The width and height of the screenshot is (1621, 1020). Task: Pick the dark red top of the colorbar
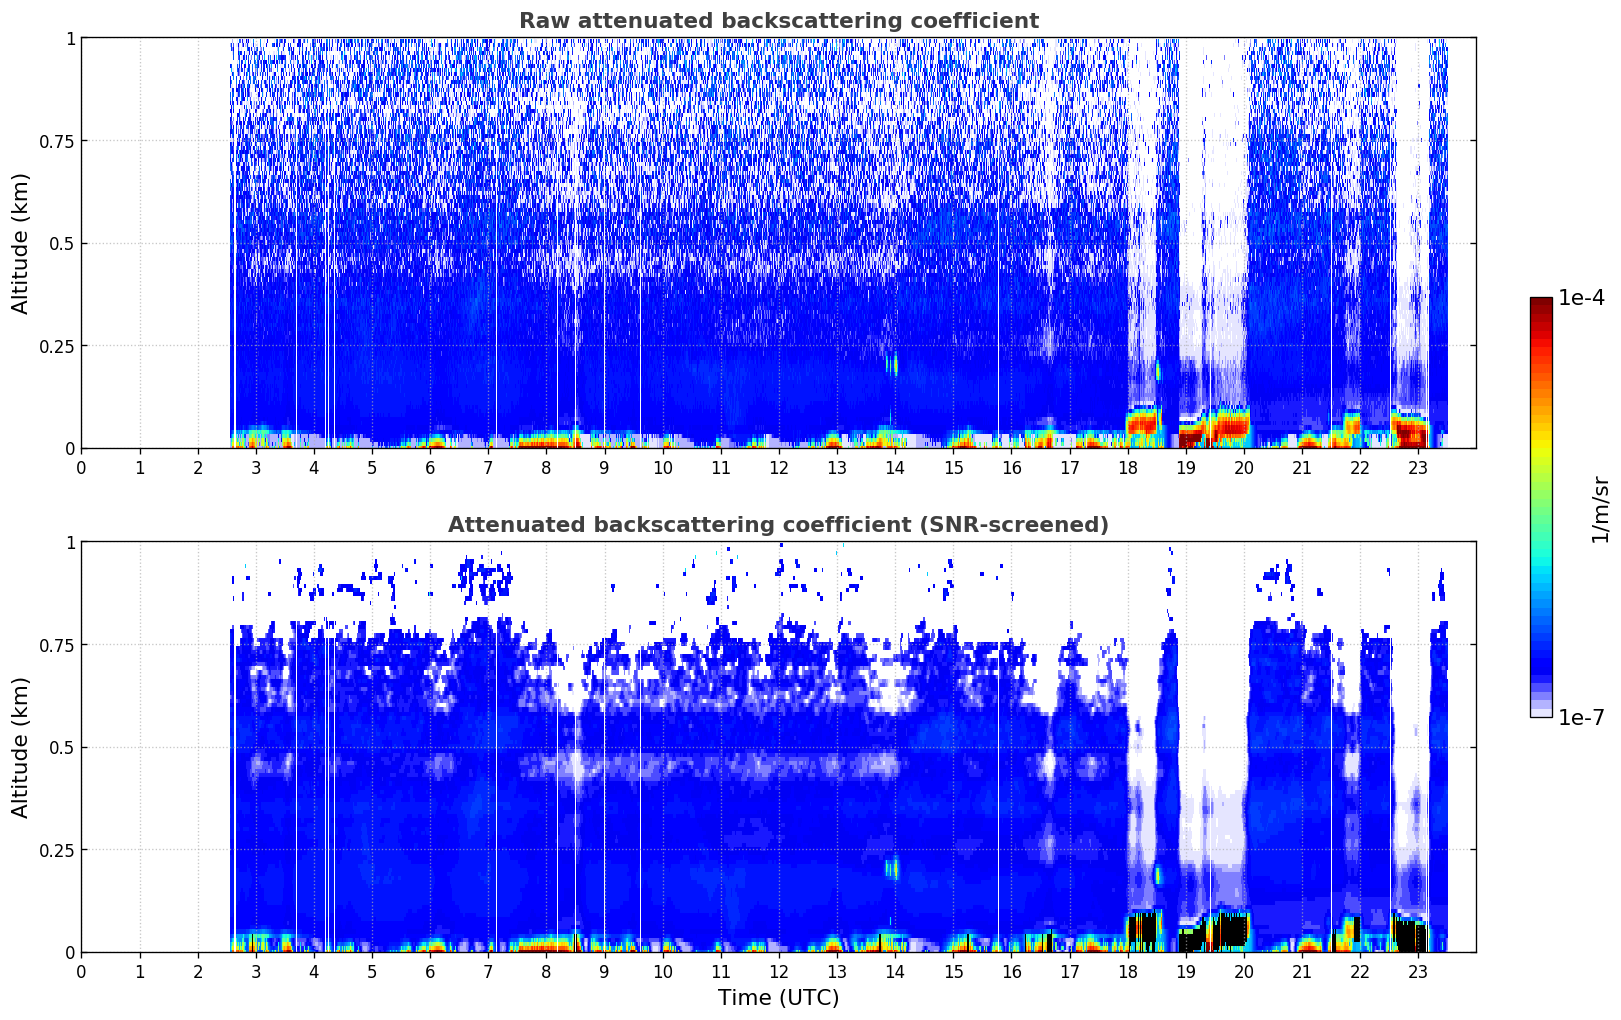click(1540, 306)
